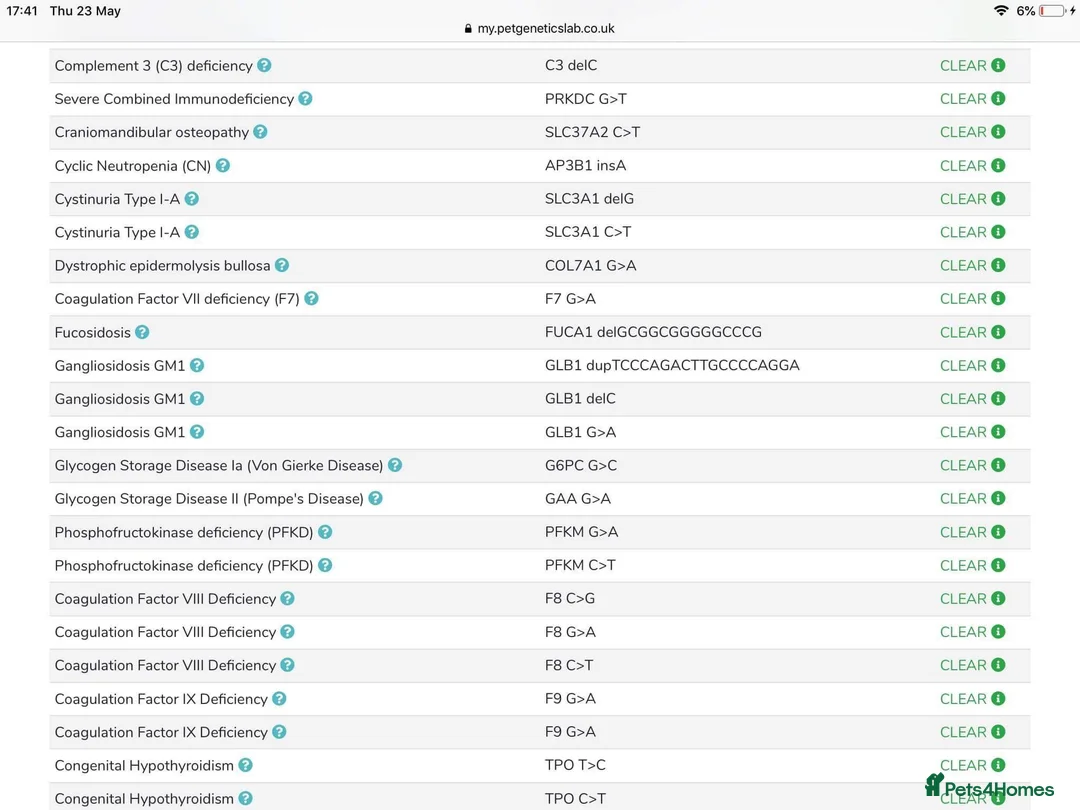
Task: Tap info icon for the PRKDC G>T result
Action: (x=998, y=99)
